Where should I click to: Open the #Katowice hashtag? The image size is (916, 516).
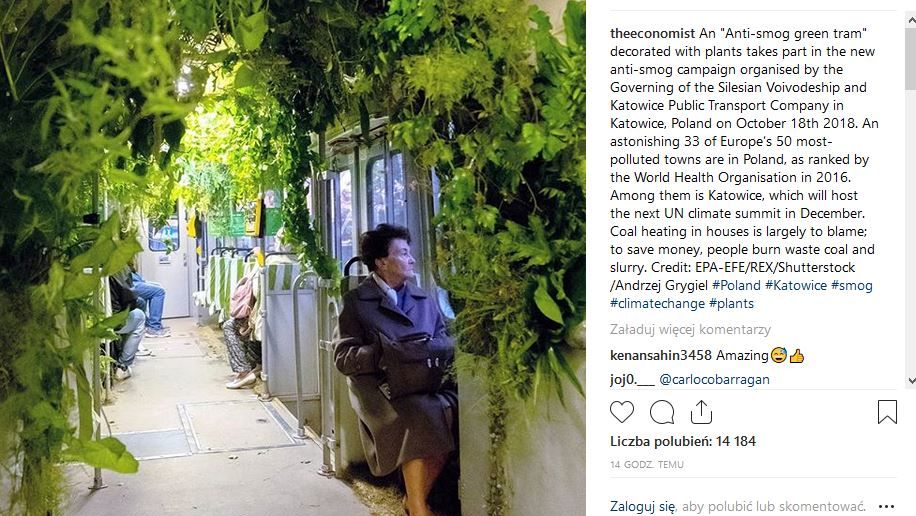click(796, 285)
